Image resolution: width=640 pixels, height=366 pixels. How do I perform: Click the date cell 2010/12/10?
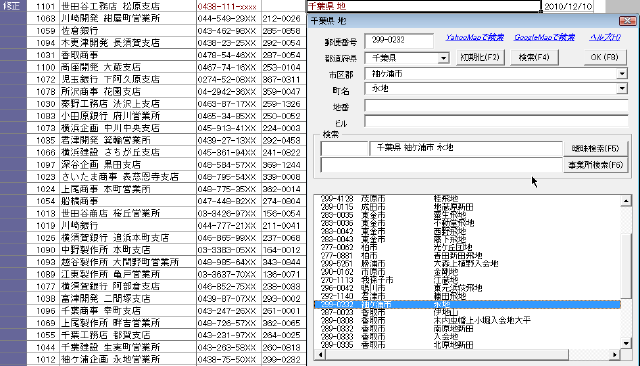pos(568,7)
